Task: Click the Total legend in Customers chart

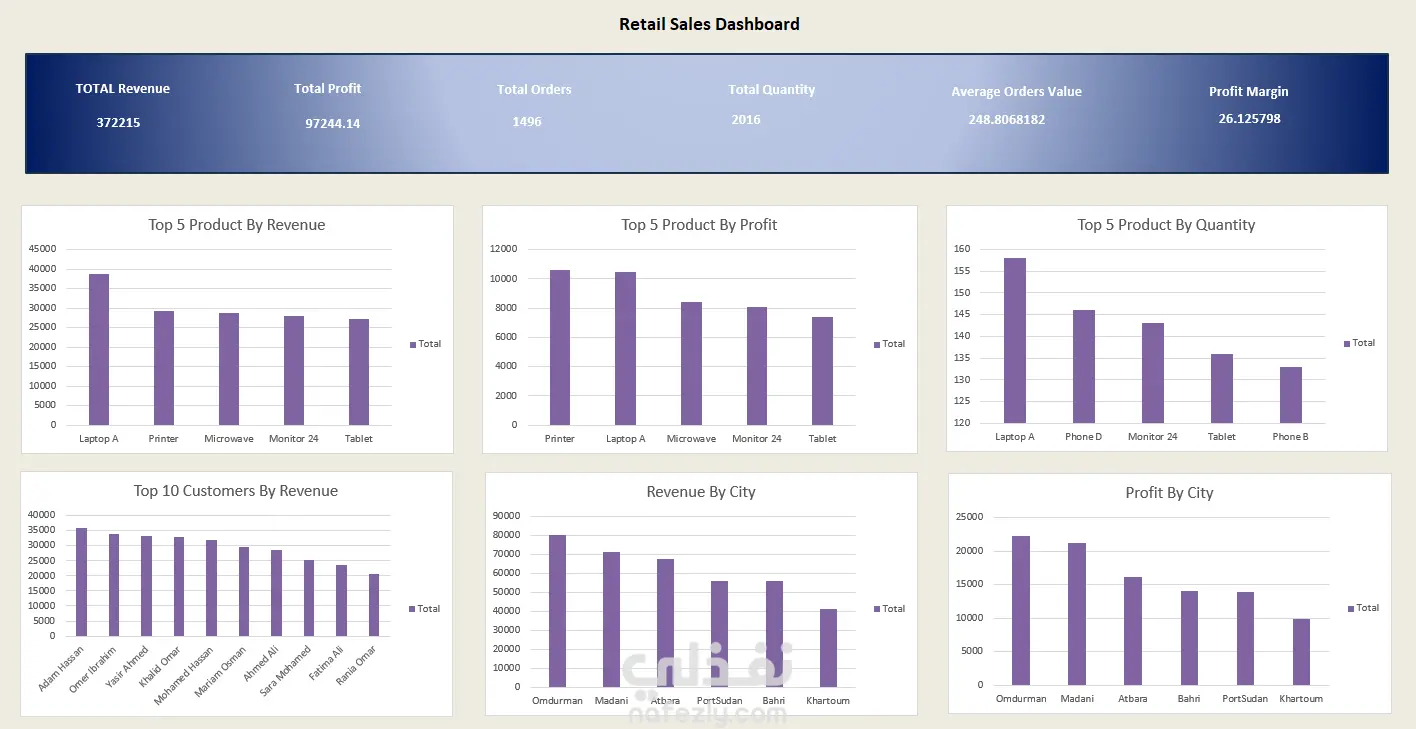Action: [425, 608]
